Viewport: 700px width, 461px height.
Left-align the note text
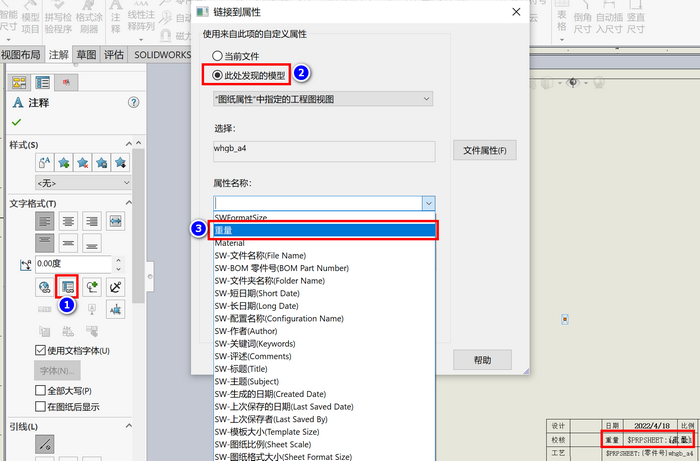tap(45, 221)
